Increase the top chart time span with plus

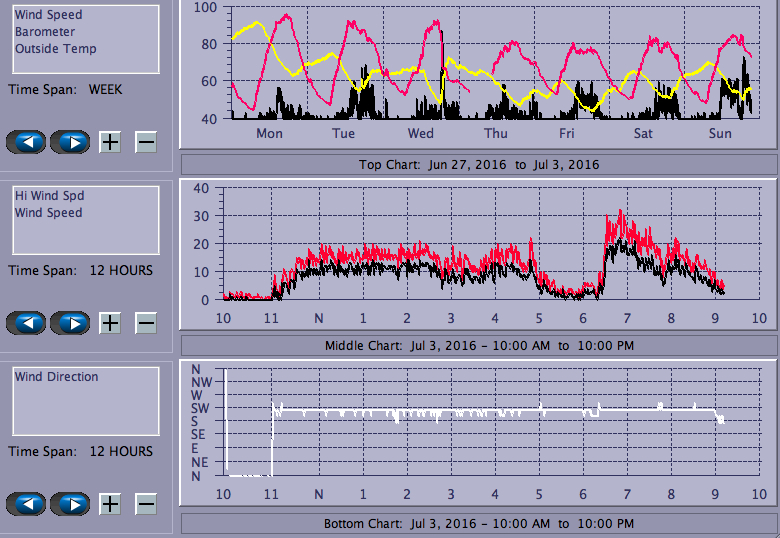110,142
